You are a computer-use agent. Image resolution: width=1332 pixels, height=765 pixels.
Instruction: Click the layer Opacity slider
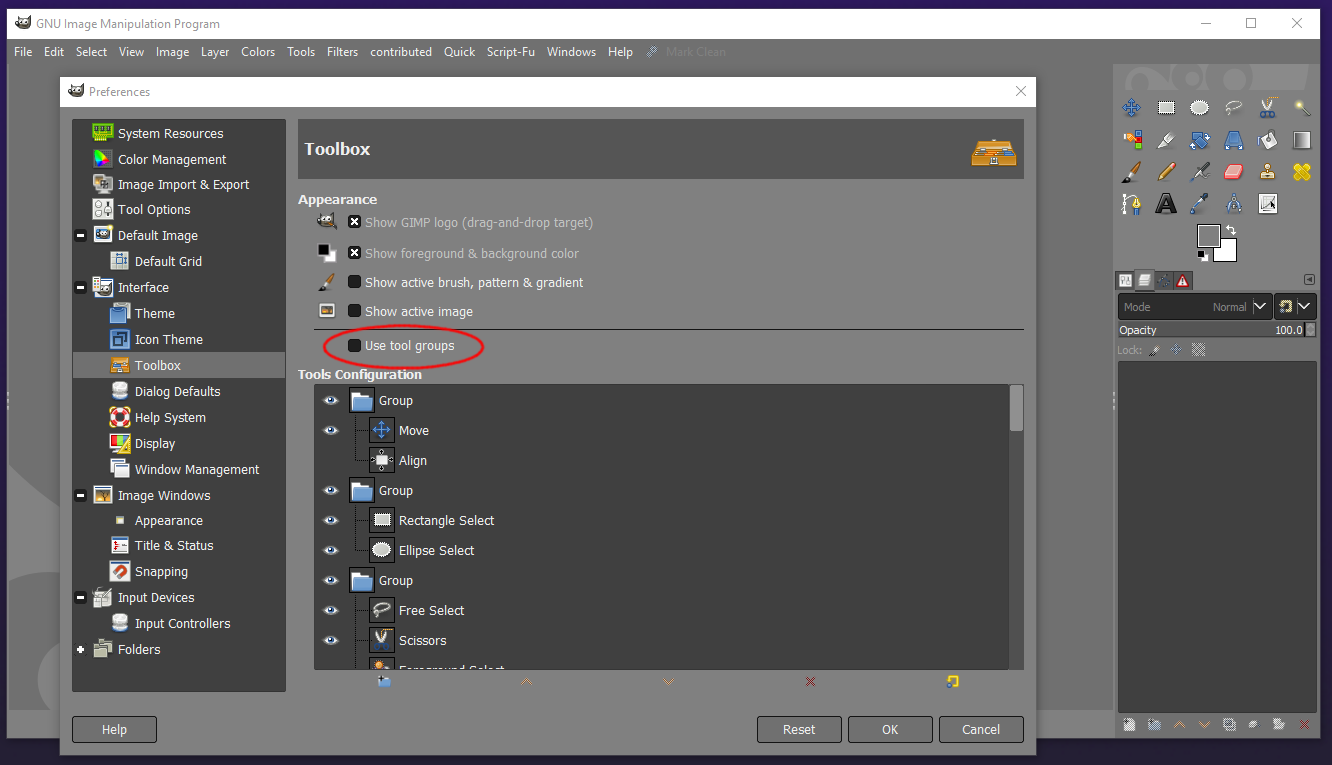pos(1211,330)
